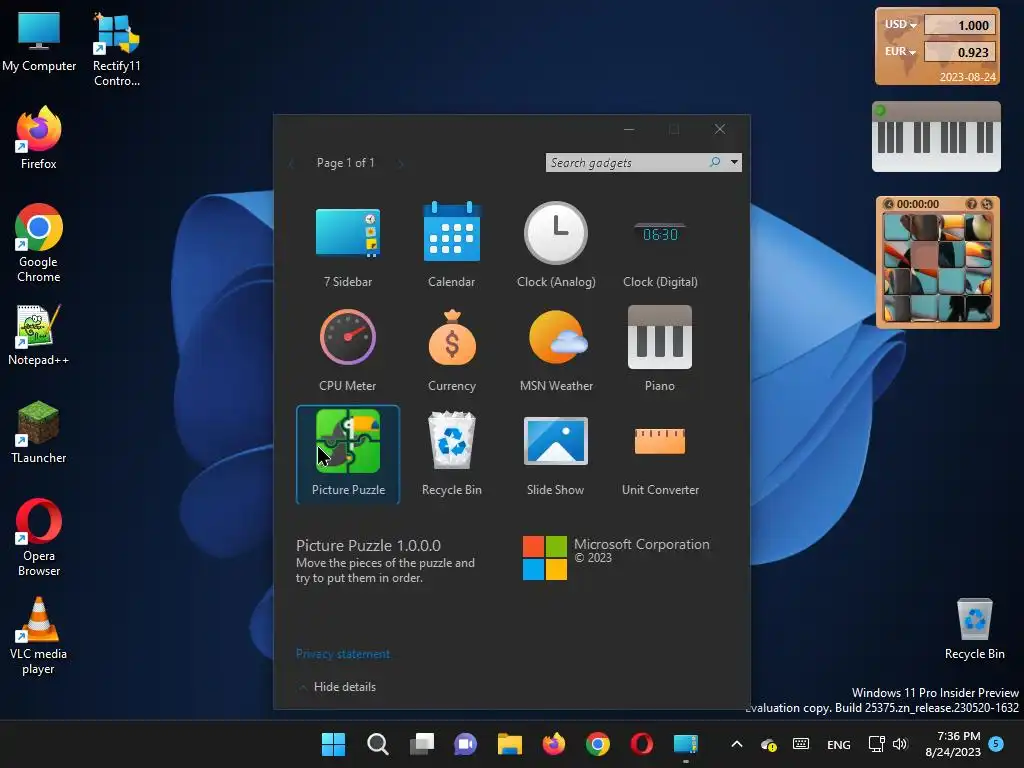Screen dimensions: 1024x768
Task: Open File Explorer from taskbar
Action: tap(509, 744)
